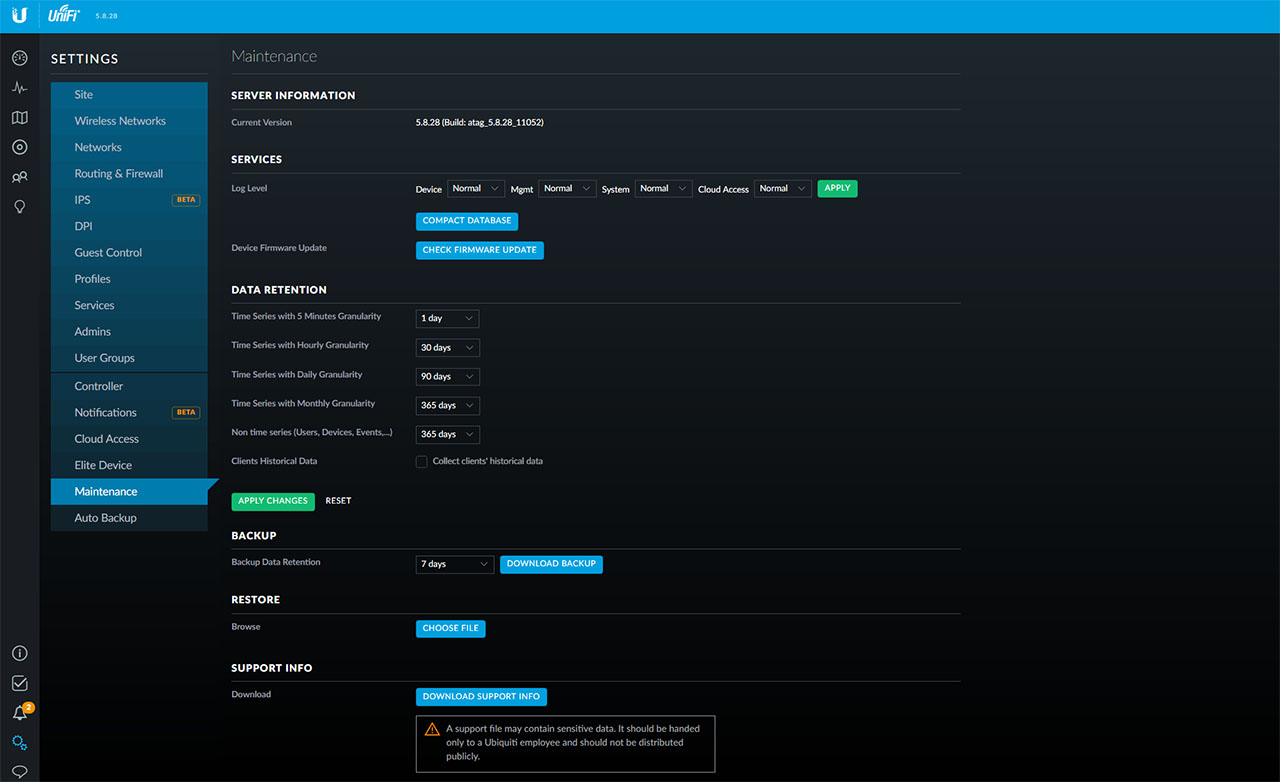Go to Site settings
The height and width of the screenshot is (782, 1280).
click(x=129, y=95)
